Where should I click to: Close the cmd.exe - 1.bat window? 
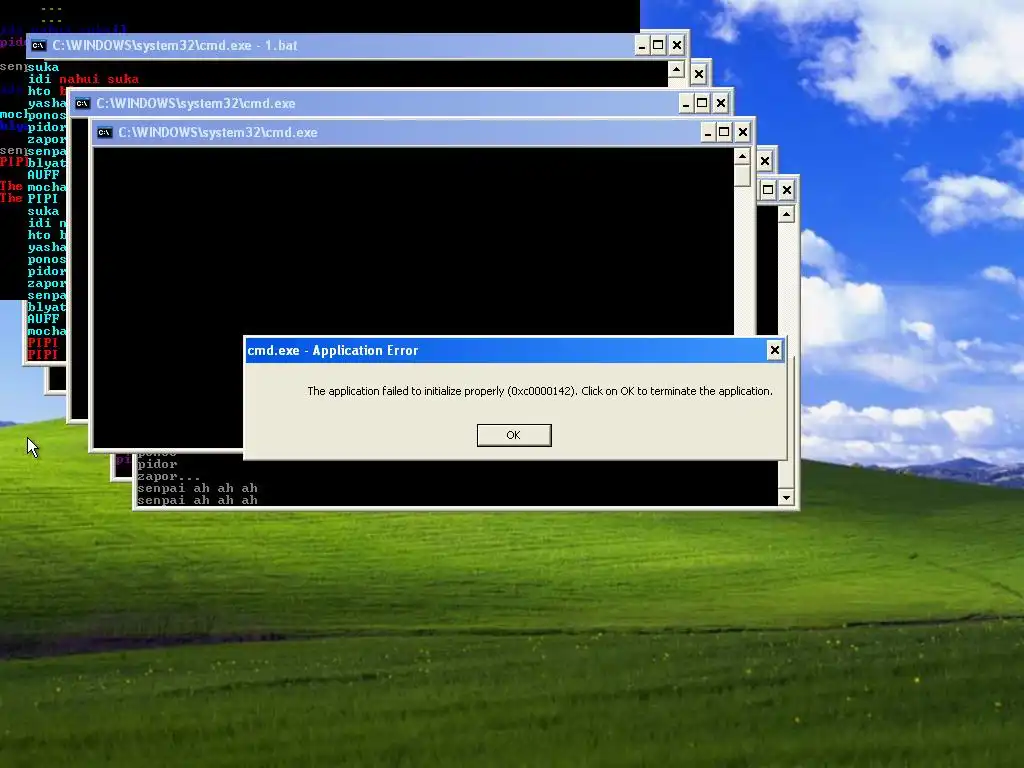coord(677,45)
